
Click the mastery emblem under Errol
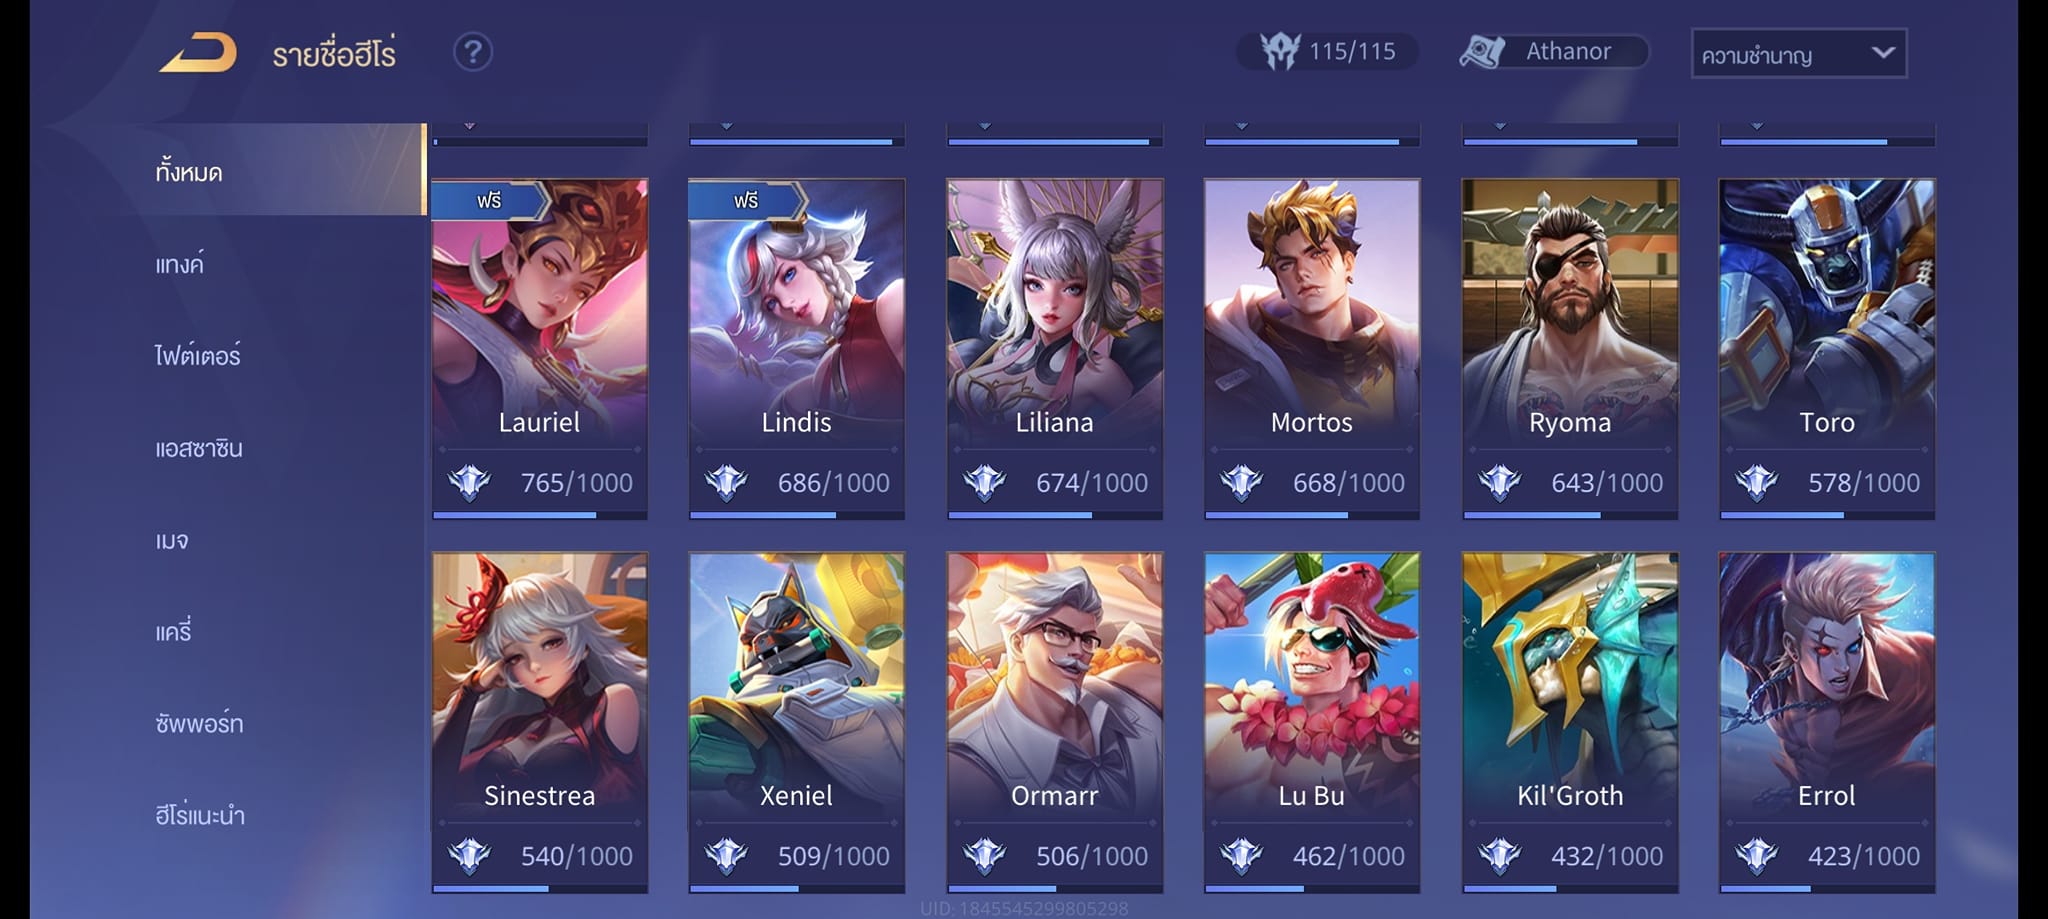1756,856
